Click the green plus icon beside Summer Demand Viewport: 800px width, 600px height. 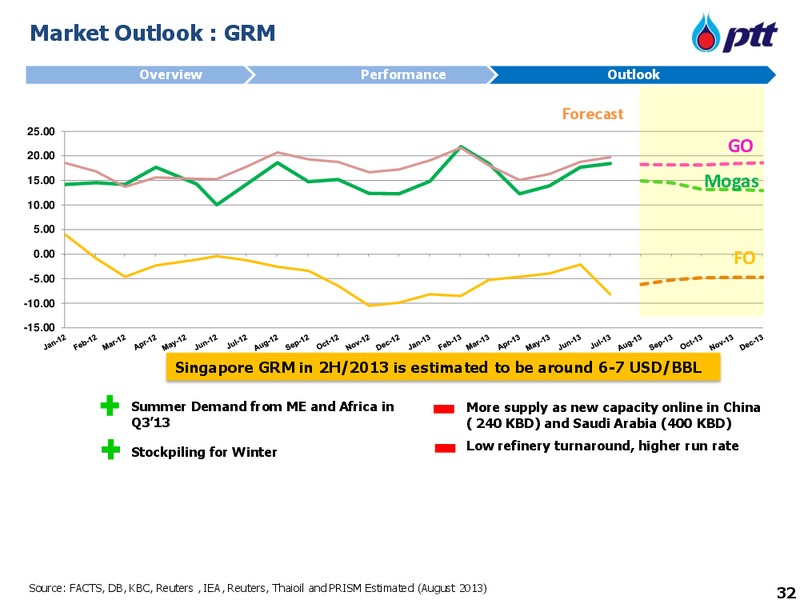[x=110, y=406]
